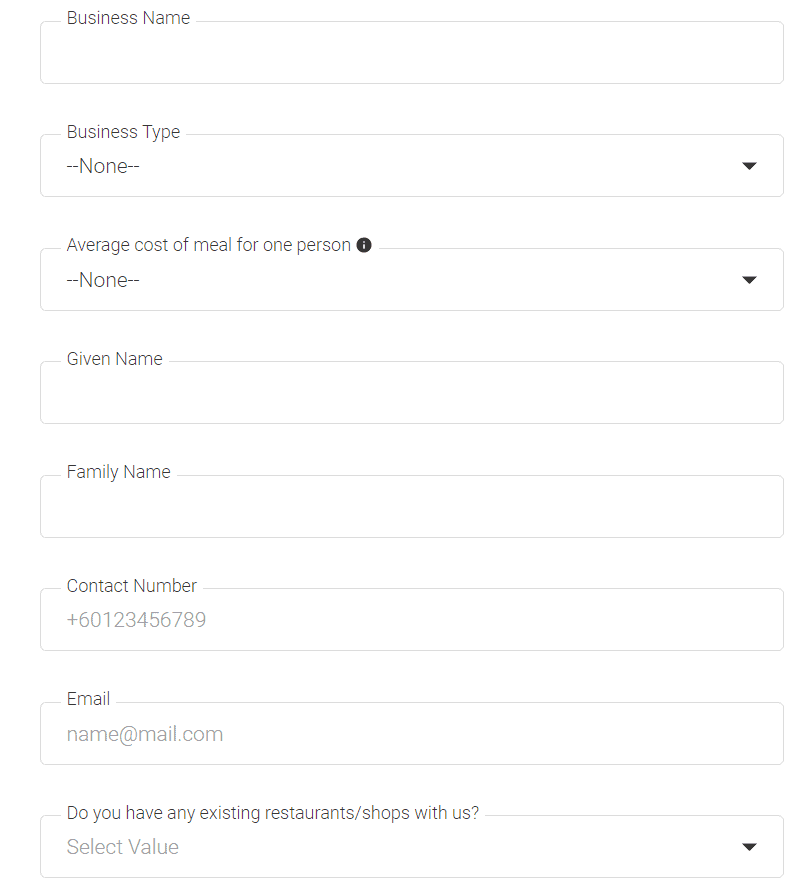This screenshot has height=895, width=810.
Task: Click the Business Type dropdown arrow
Action: tap(749, 166)
